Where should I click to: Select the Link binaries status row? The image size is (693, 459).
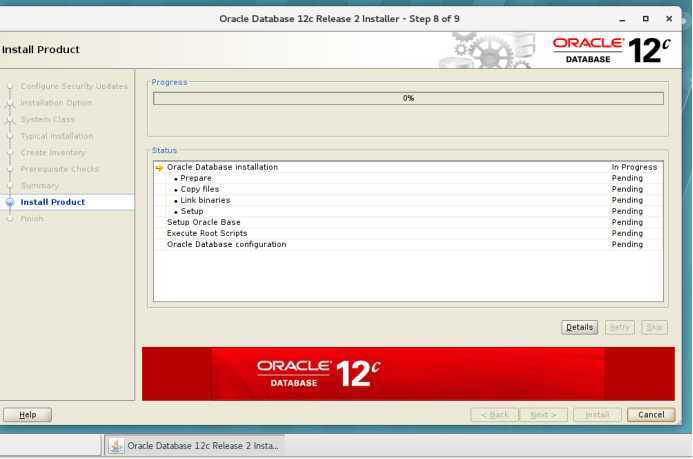click(x=408, y=200)
